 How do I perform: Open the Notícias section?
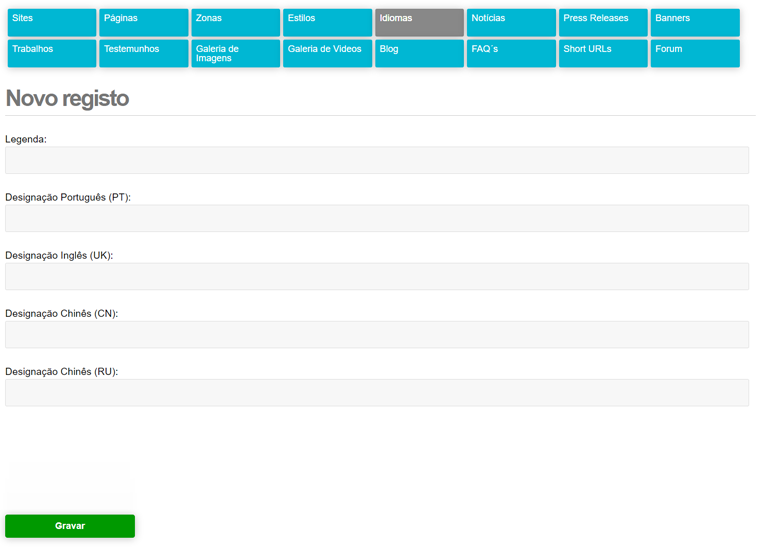click(x=511, y=22)
